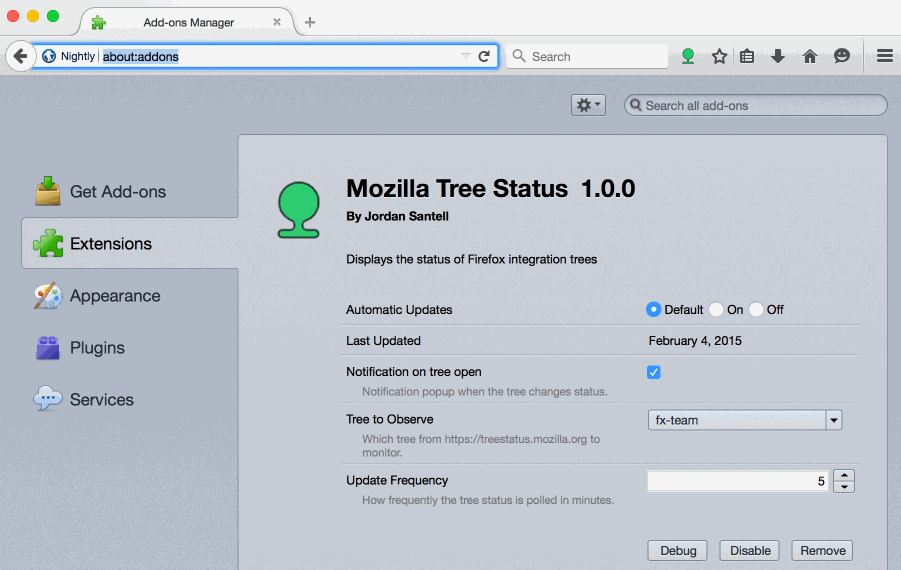The width and height of the screenshot is (901, 570).
Task: Click the back navigation arrow
Action: [21, 56]
